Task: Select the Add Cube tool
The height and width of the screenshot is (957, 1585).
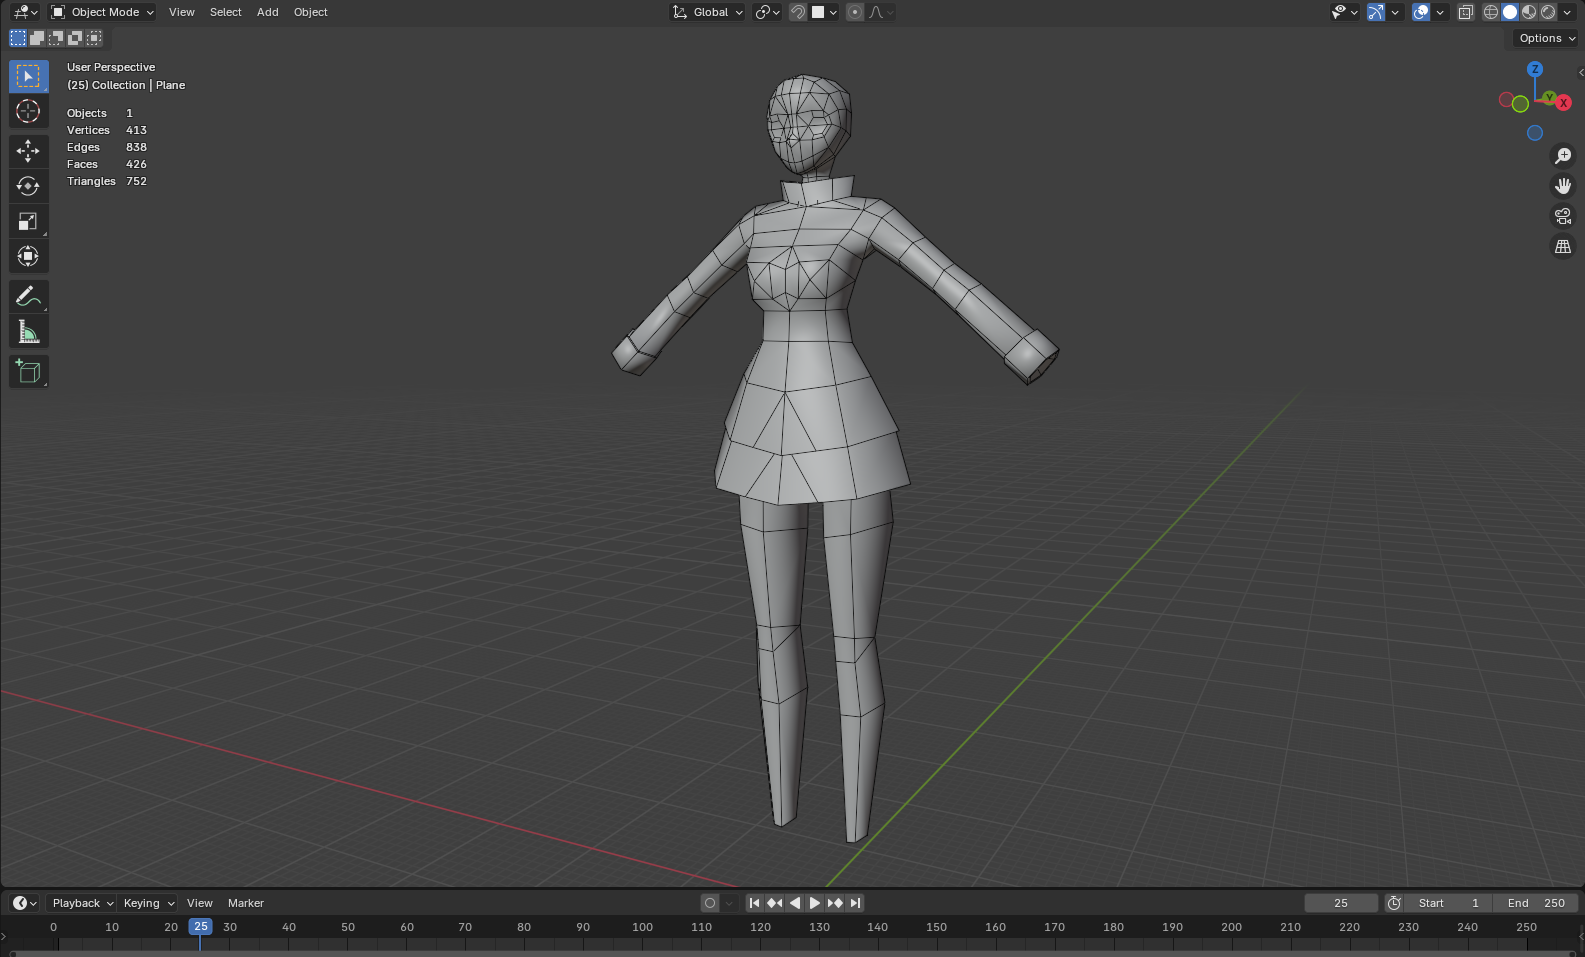Action: [x=28, y=371]
